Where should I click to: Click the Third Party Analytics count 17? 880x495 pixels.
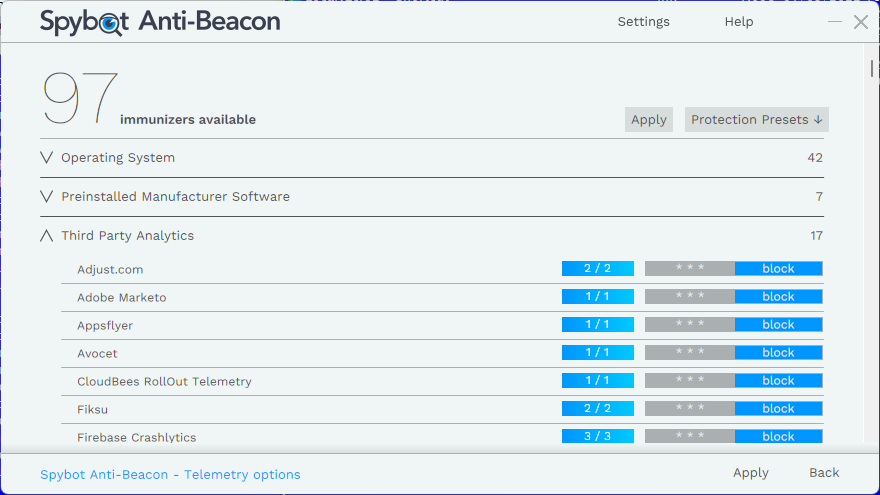click(x=817, y=236)
